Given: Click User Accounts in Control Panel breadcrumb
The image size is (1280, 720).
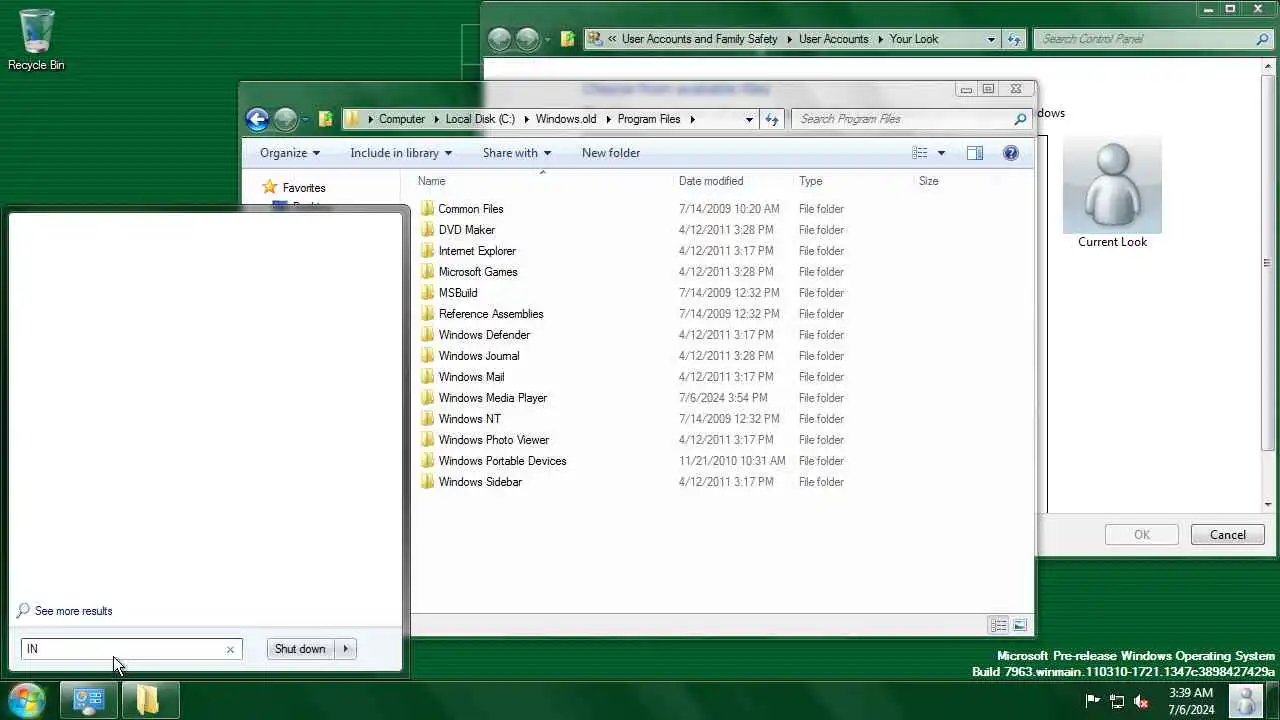Looking at the screenshot, I should 833,39.
